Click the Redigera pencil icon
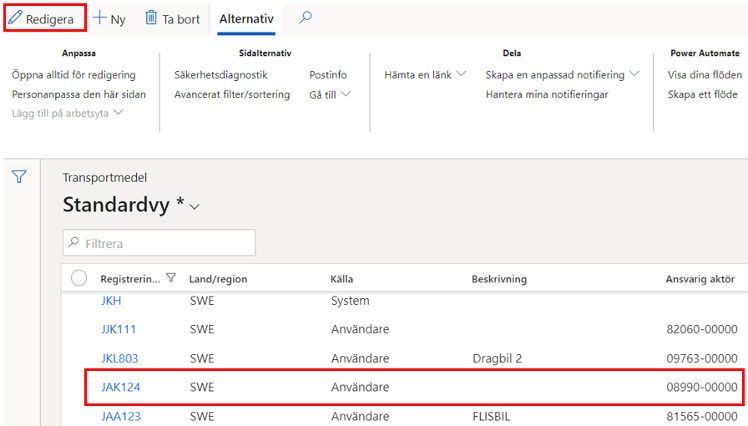 tap(15, 18)
